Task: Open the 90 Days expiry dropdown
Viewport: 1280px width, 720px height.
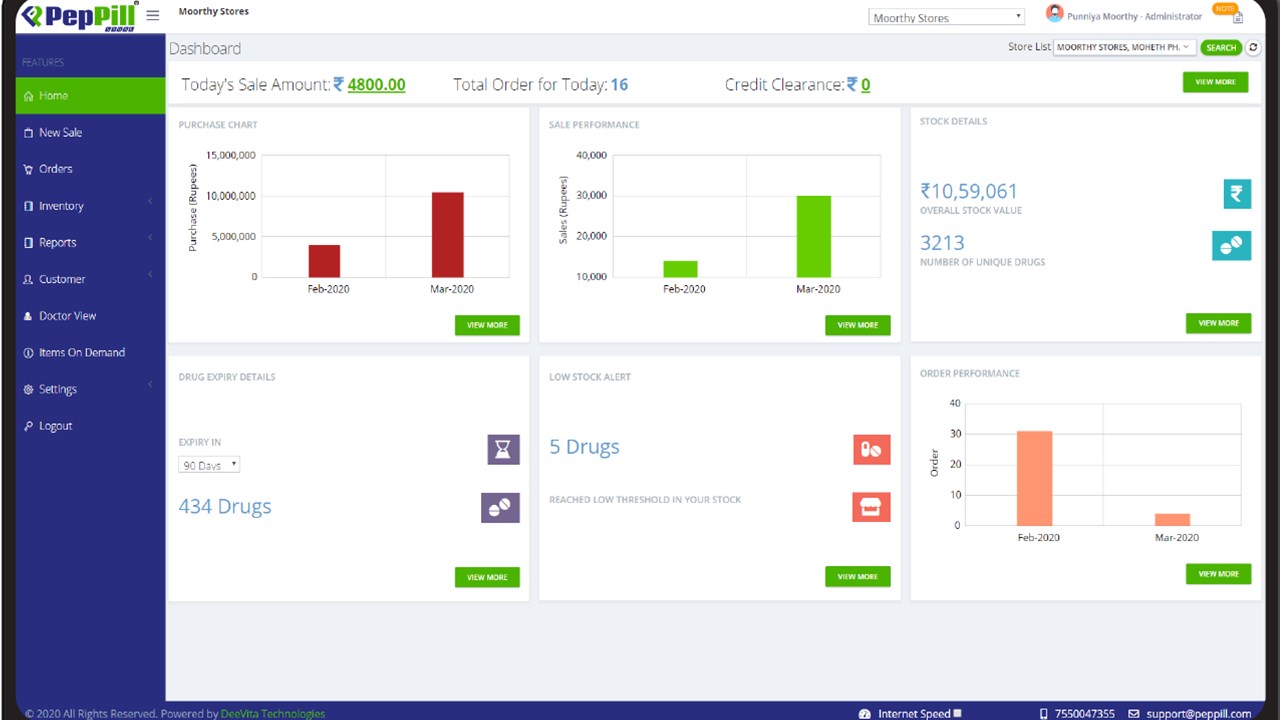Action: click(209, 465)
